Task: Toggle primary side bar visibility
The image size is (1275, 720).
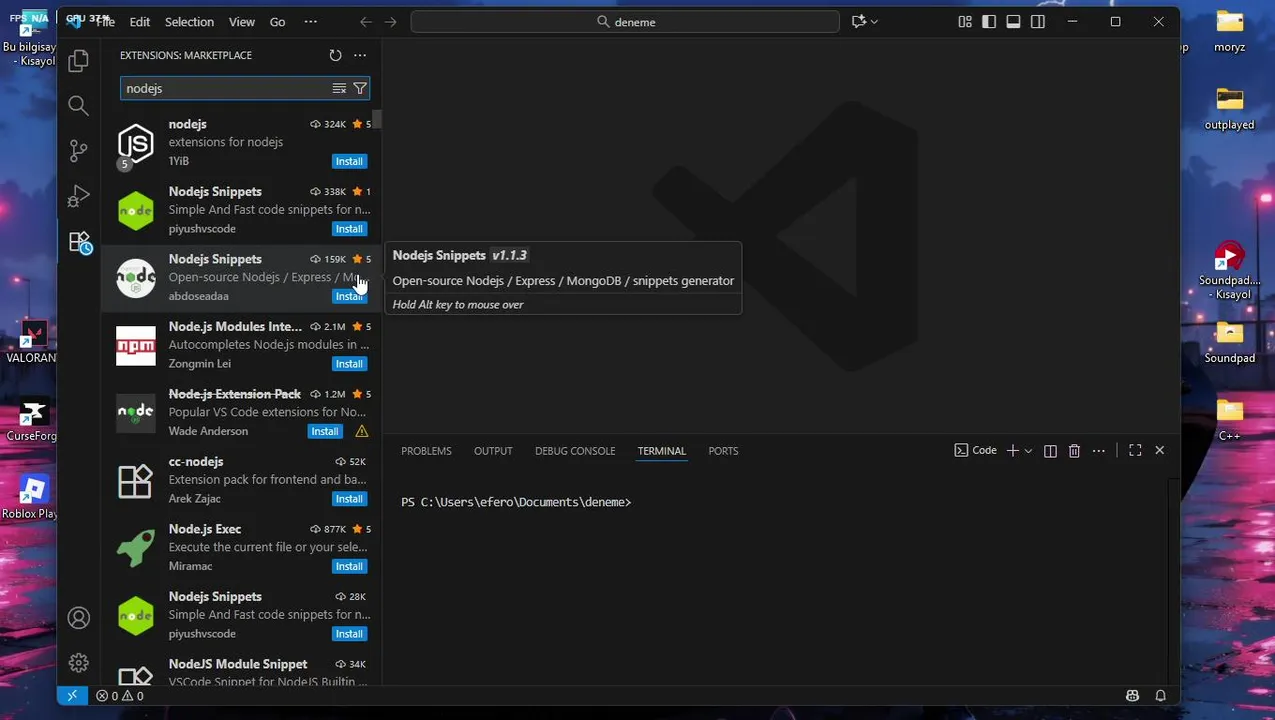Action: click(x=989, y=21)
